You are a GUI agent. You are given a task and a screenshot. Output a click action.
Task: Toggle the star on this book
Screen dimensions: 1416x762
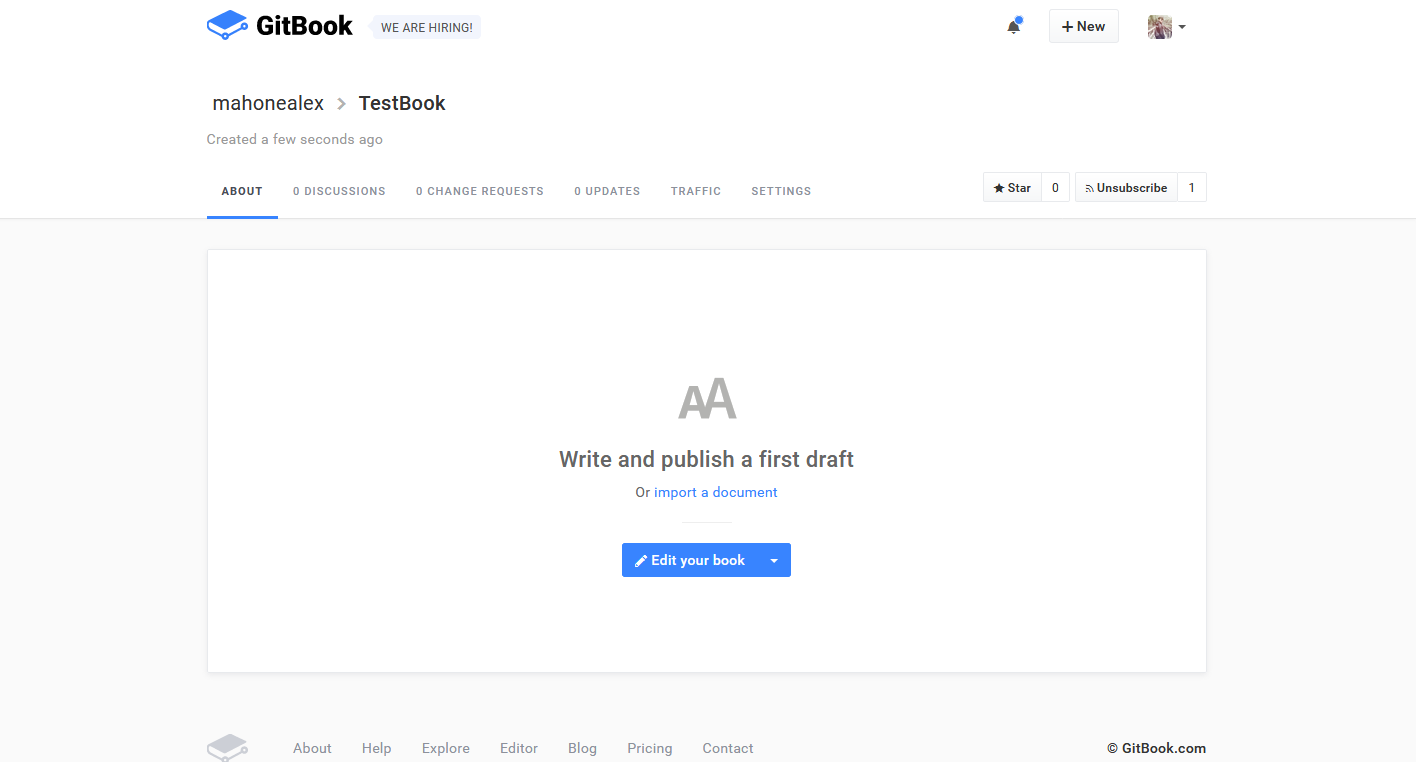click(x=1012, y=187)
